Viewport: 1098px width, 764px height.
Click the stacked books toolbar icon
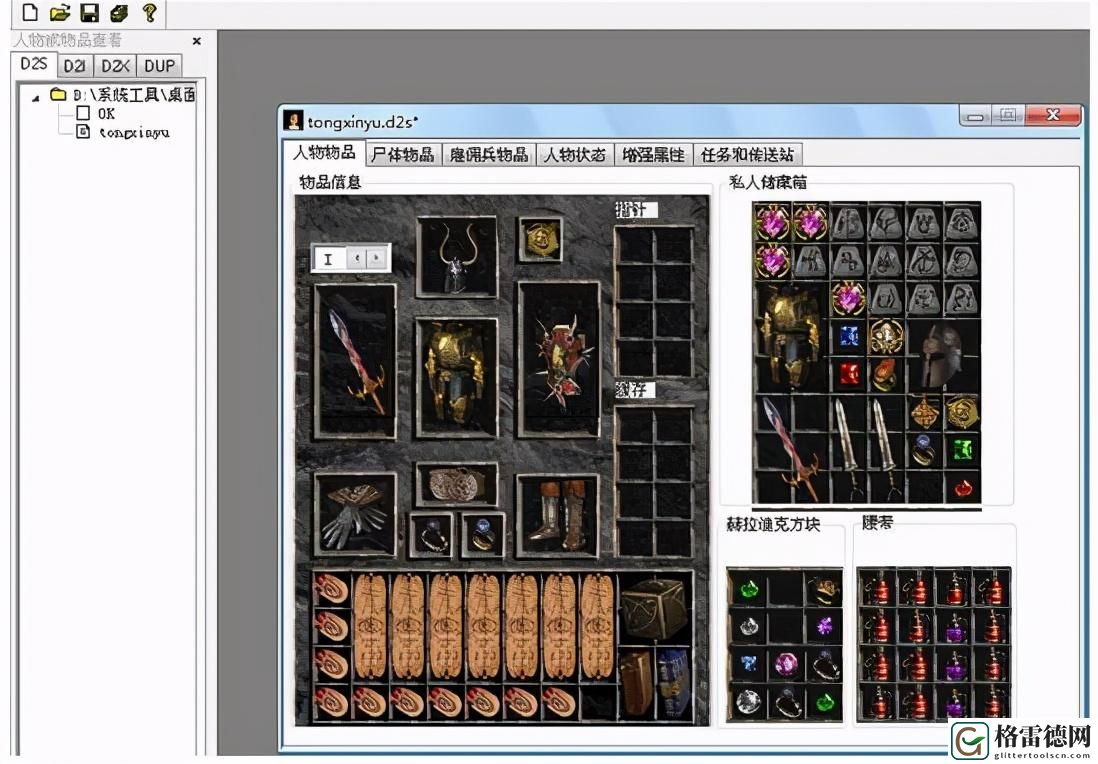point(119,12)
